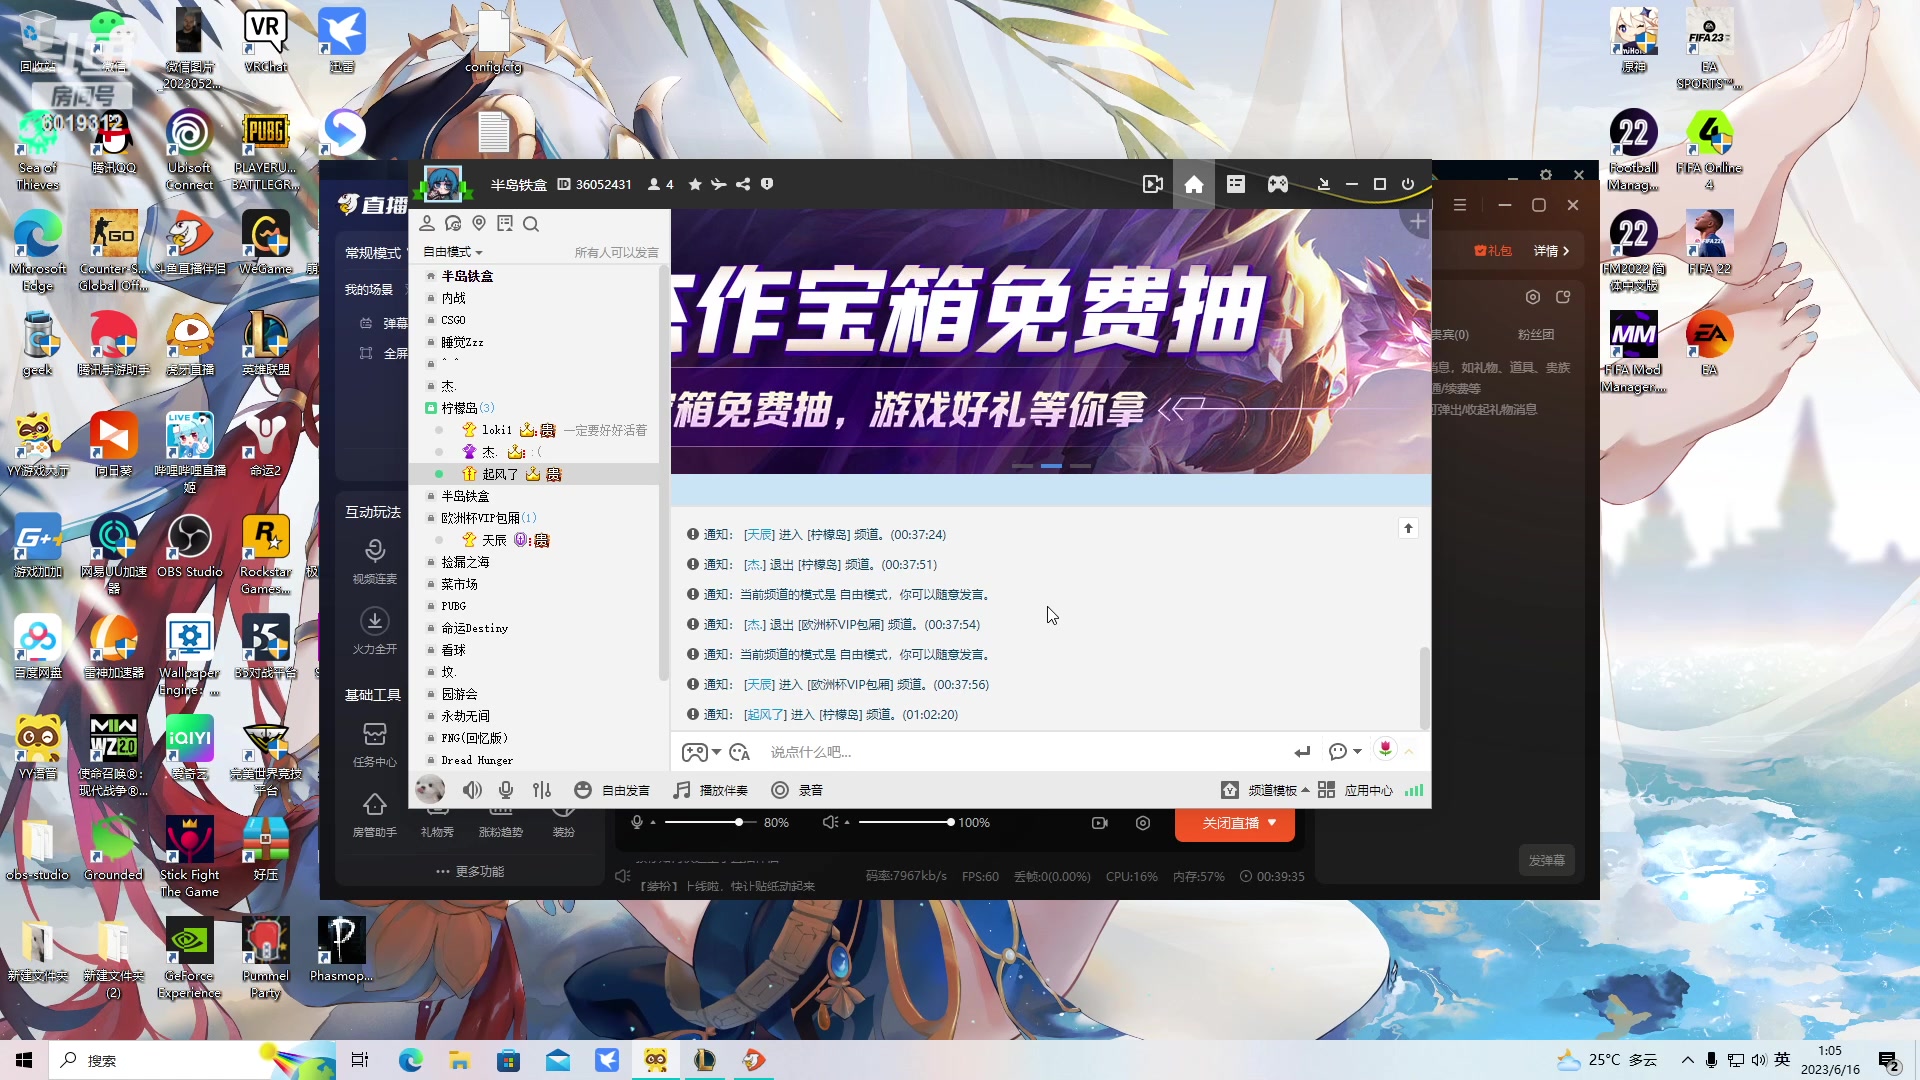Open the YY home tab icon
Viewport: 1920px width, 1080px height.
[x=1194, y=184]
